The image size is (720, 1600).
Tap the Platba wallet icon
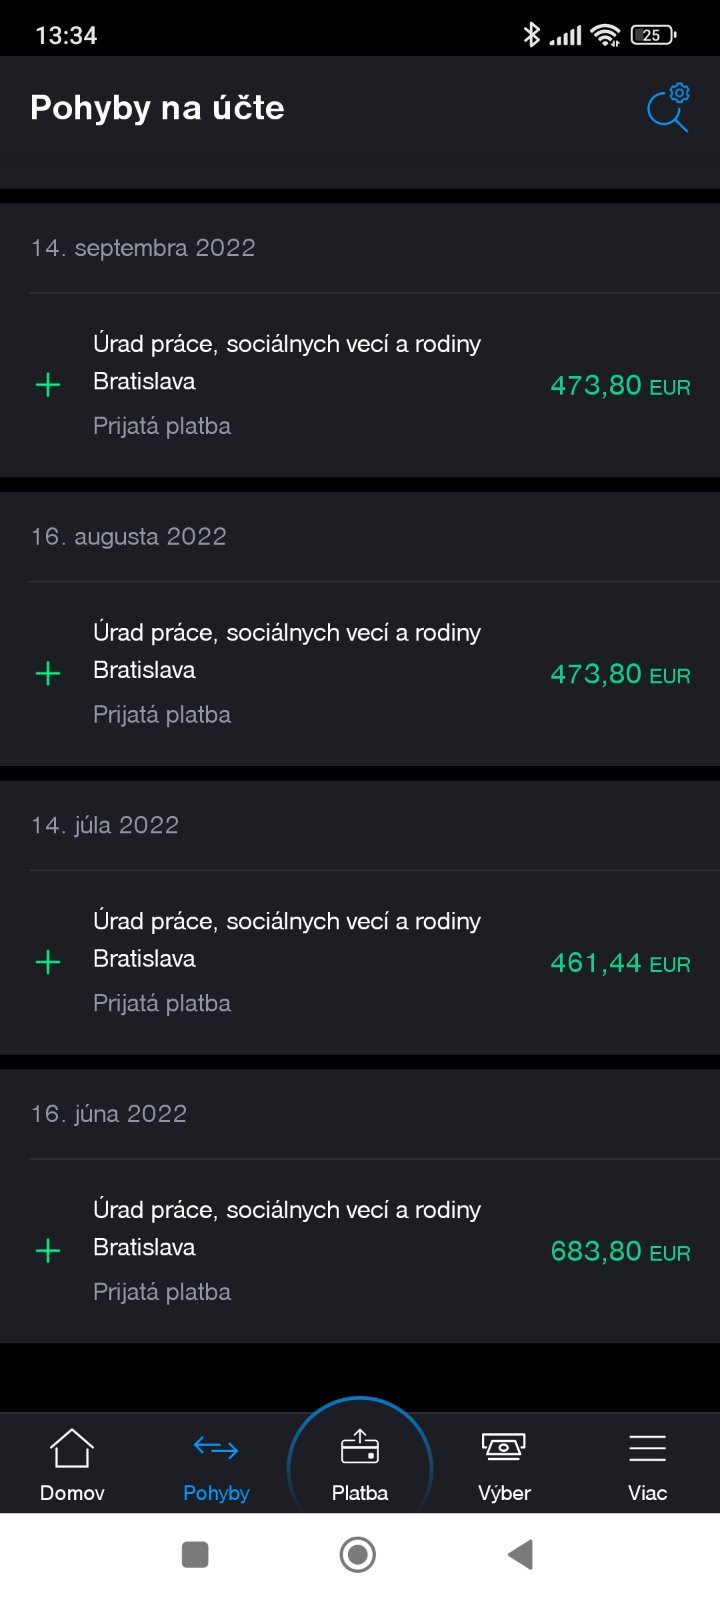coord(360,1446)
